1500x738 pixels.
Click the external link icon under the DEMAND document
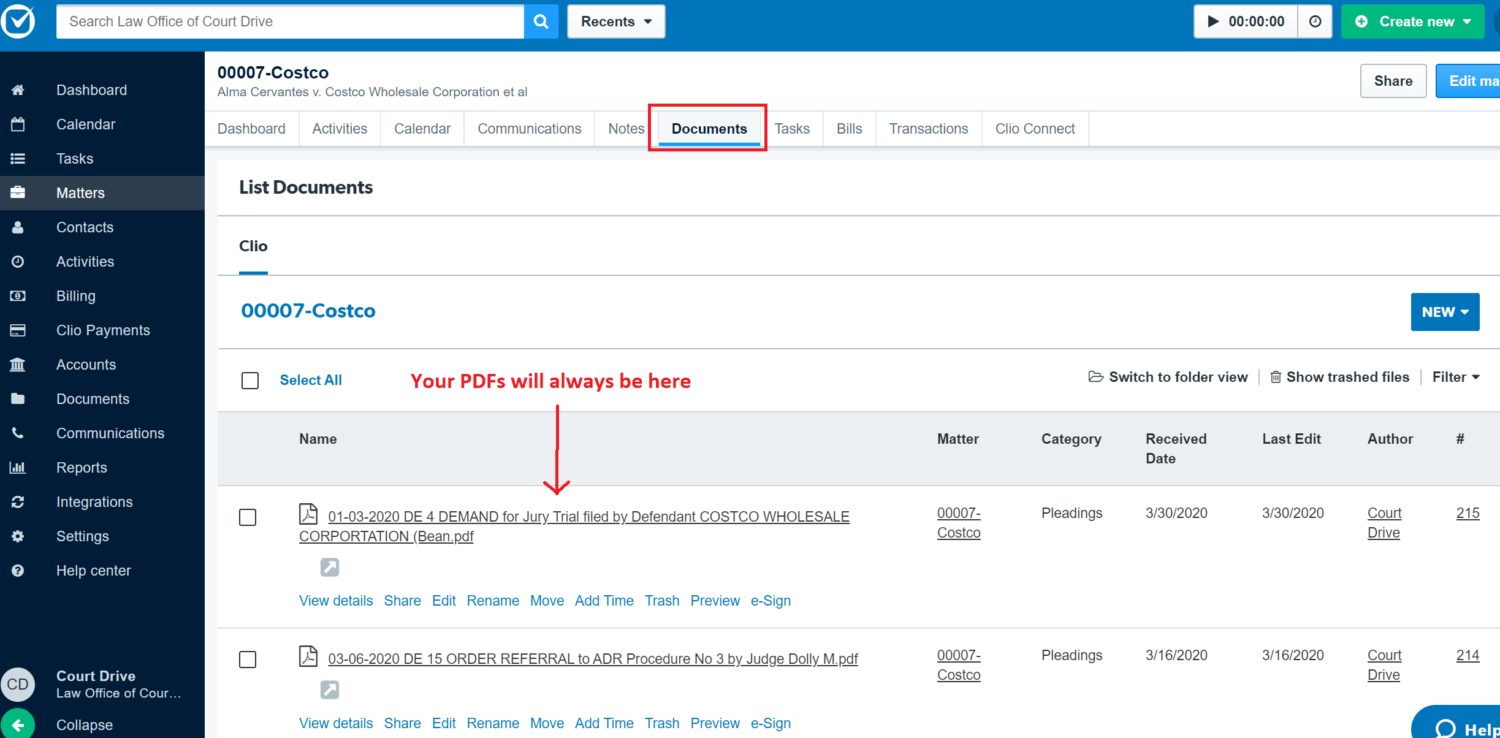tap(329, 566)
